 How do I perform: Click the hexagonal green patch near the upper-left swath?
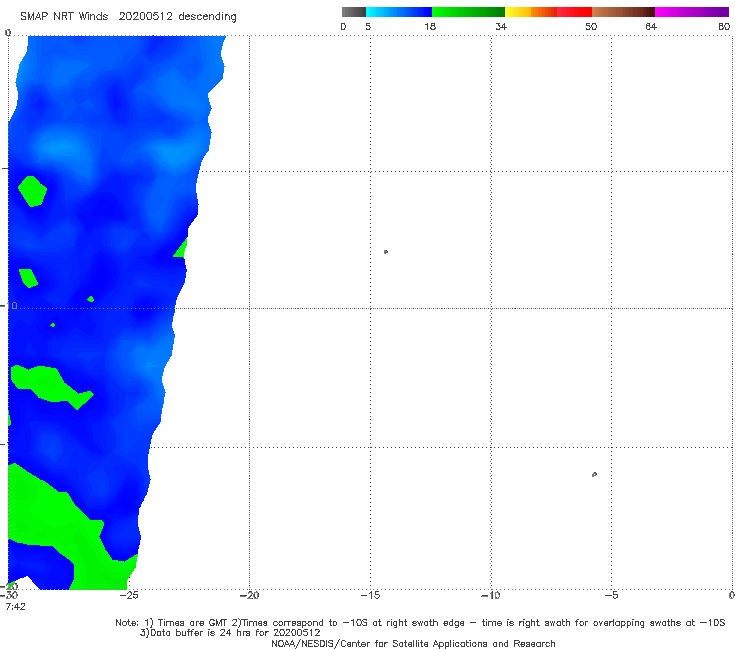pos(32,191)
